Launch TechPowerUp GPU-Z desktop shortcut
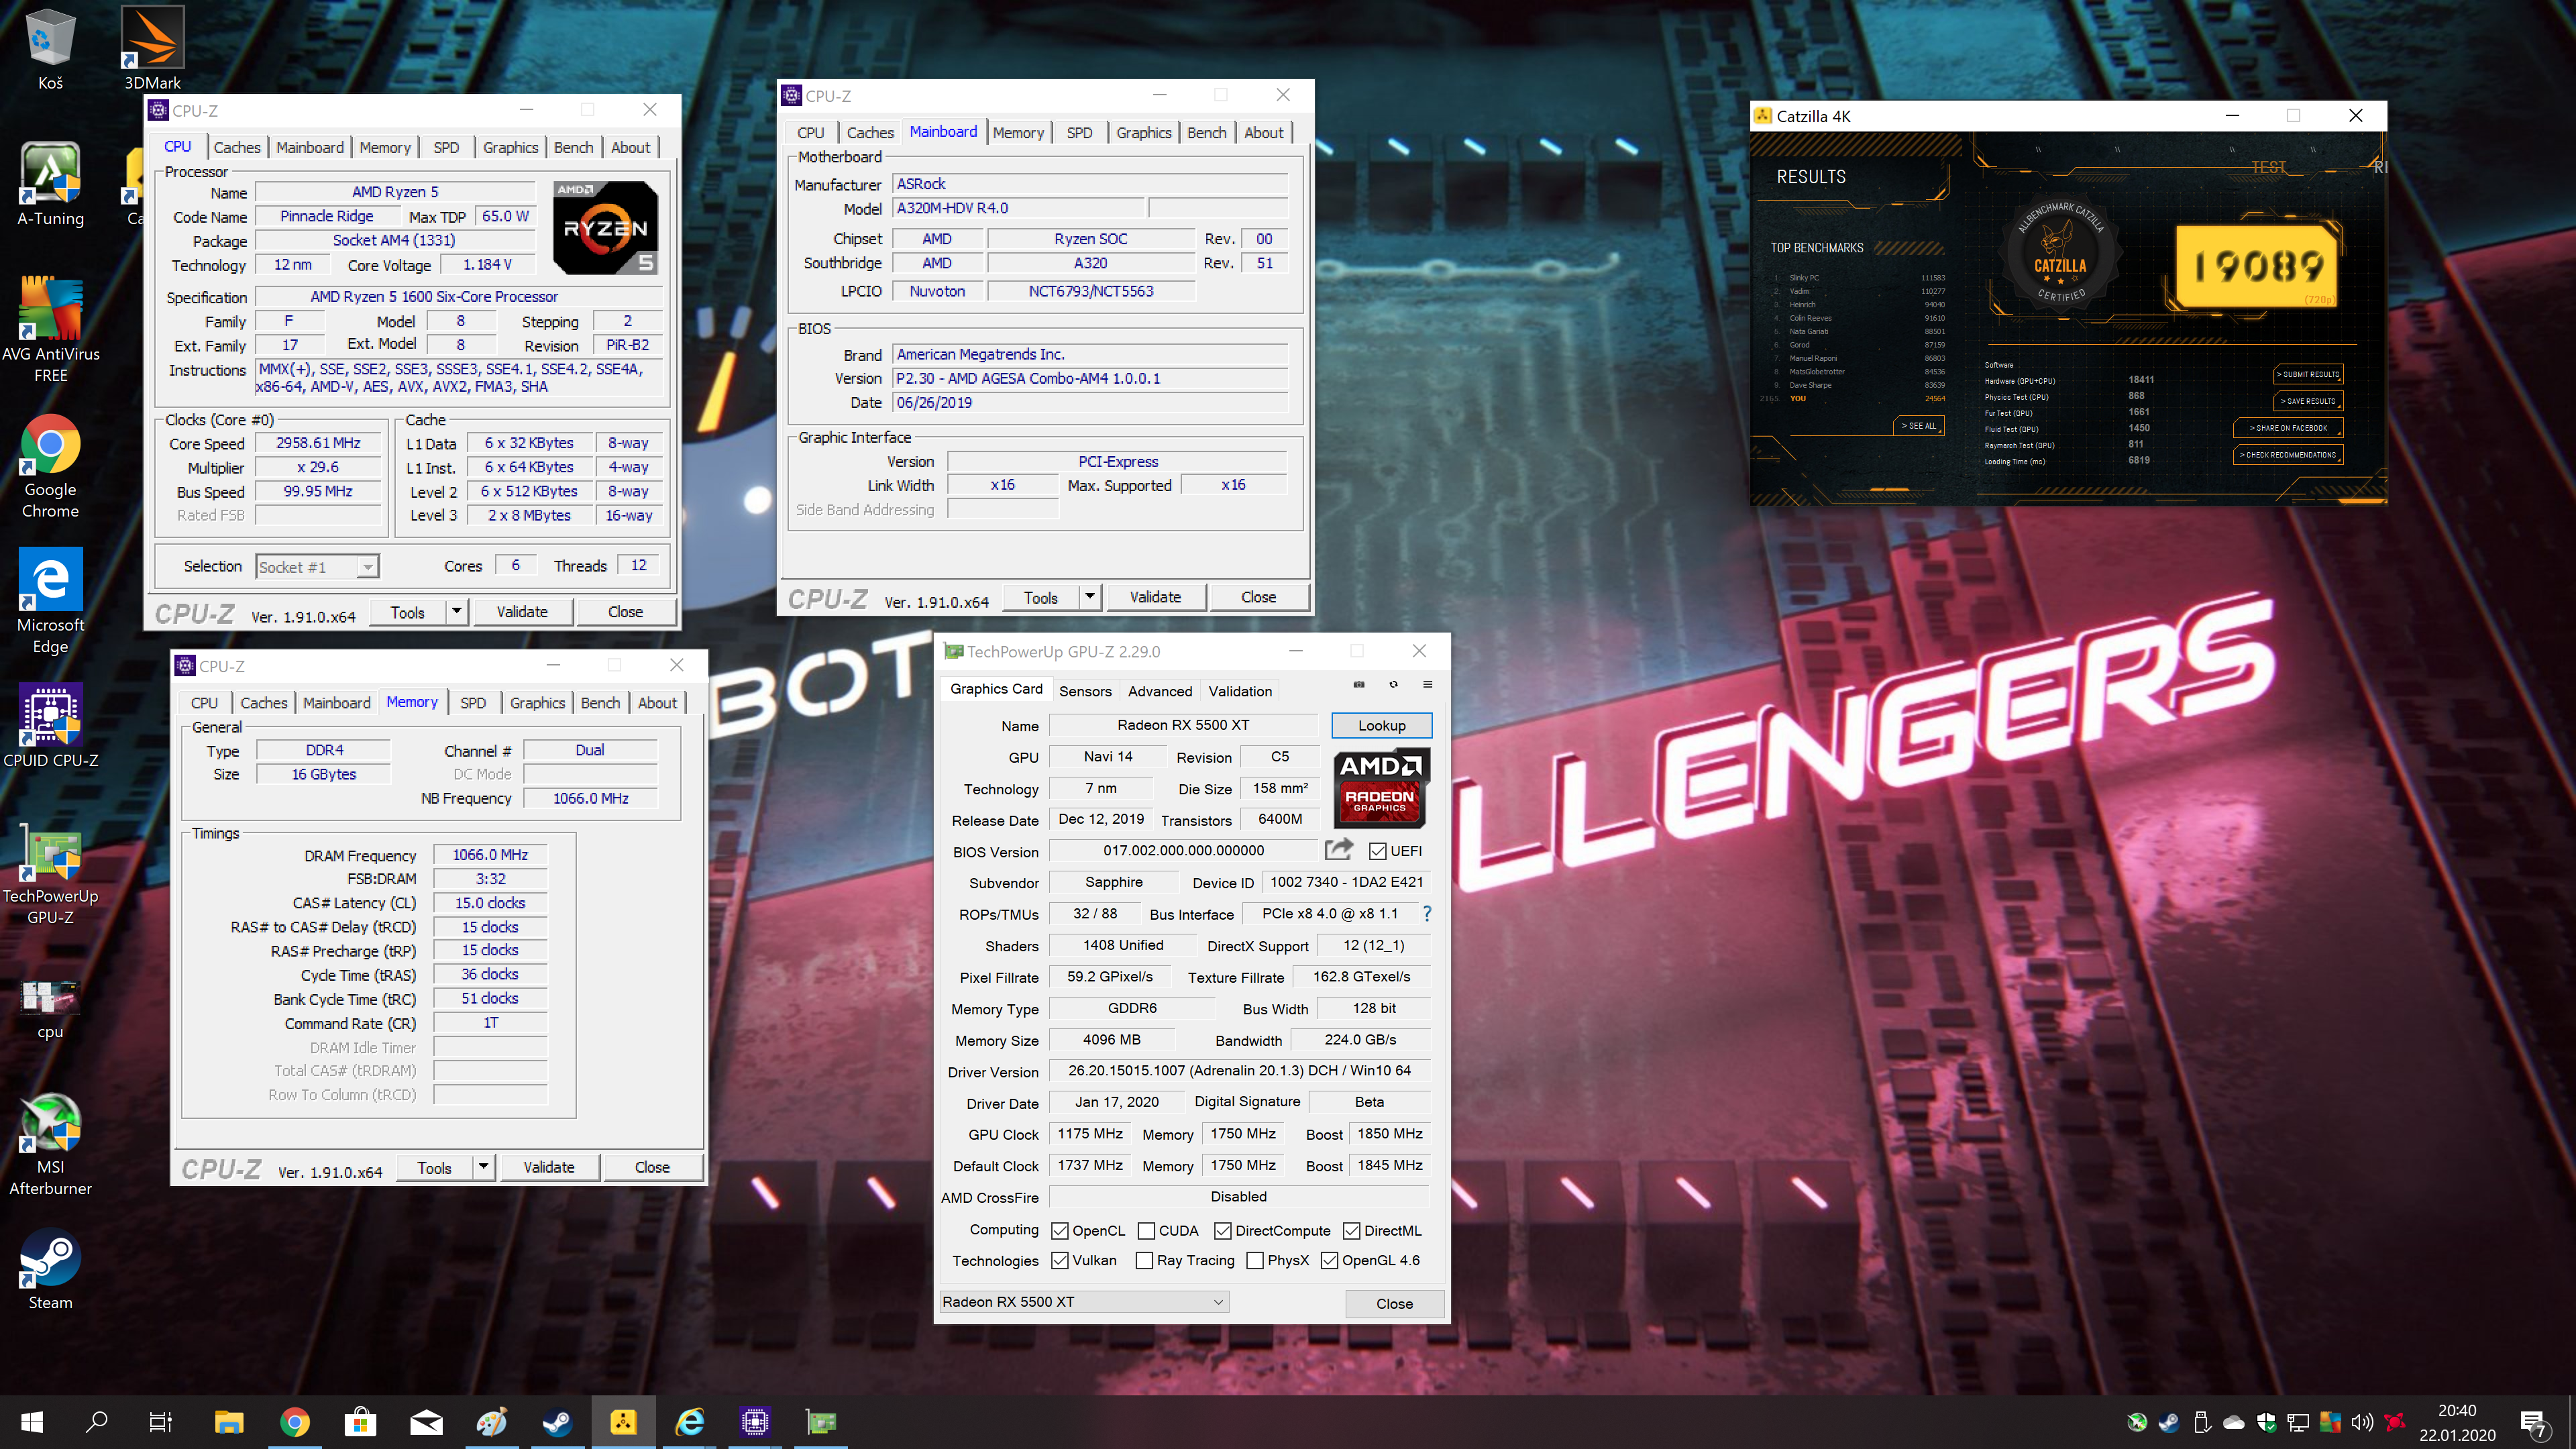The width and height of the screenshot is (2576, 1449). (50, 875)
